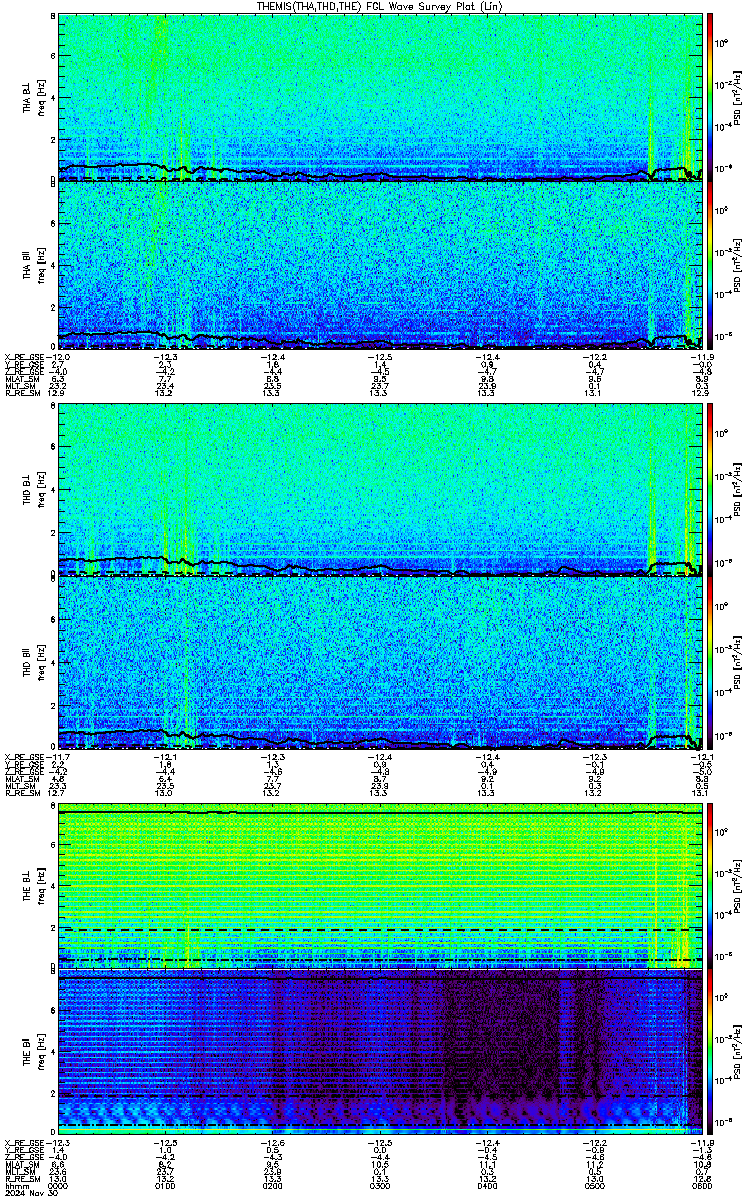Click the 0100 time tick label
This screenshot has width=750, height=1200.
point(165,1187)
